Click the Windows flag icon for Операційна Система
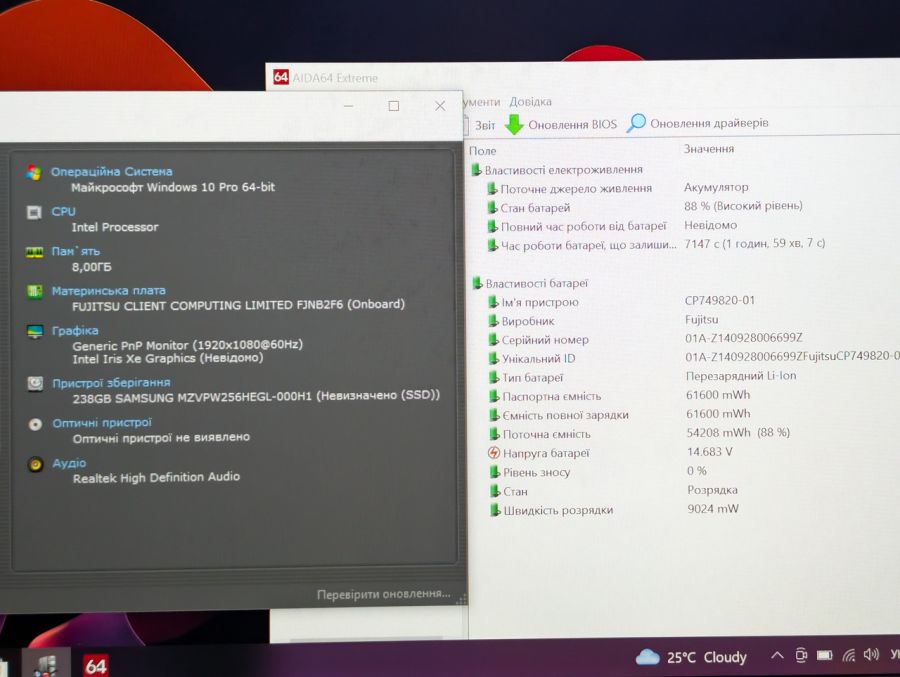This screenshot has width=900, height=677. 34,172
